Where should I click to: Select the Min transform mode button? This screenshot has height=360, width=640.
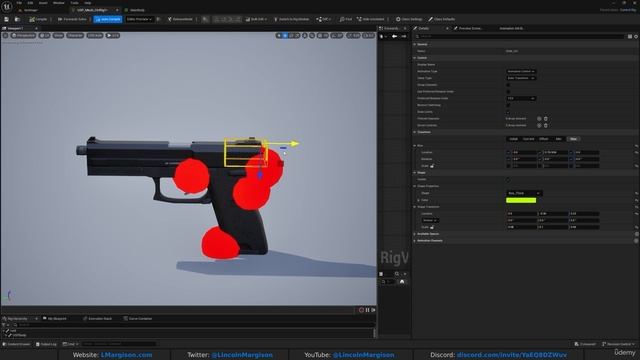pos(559,139)
